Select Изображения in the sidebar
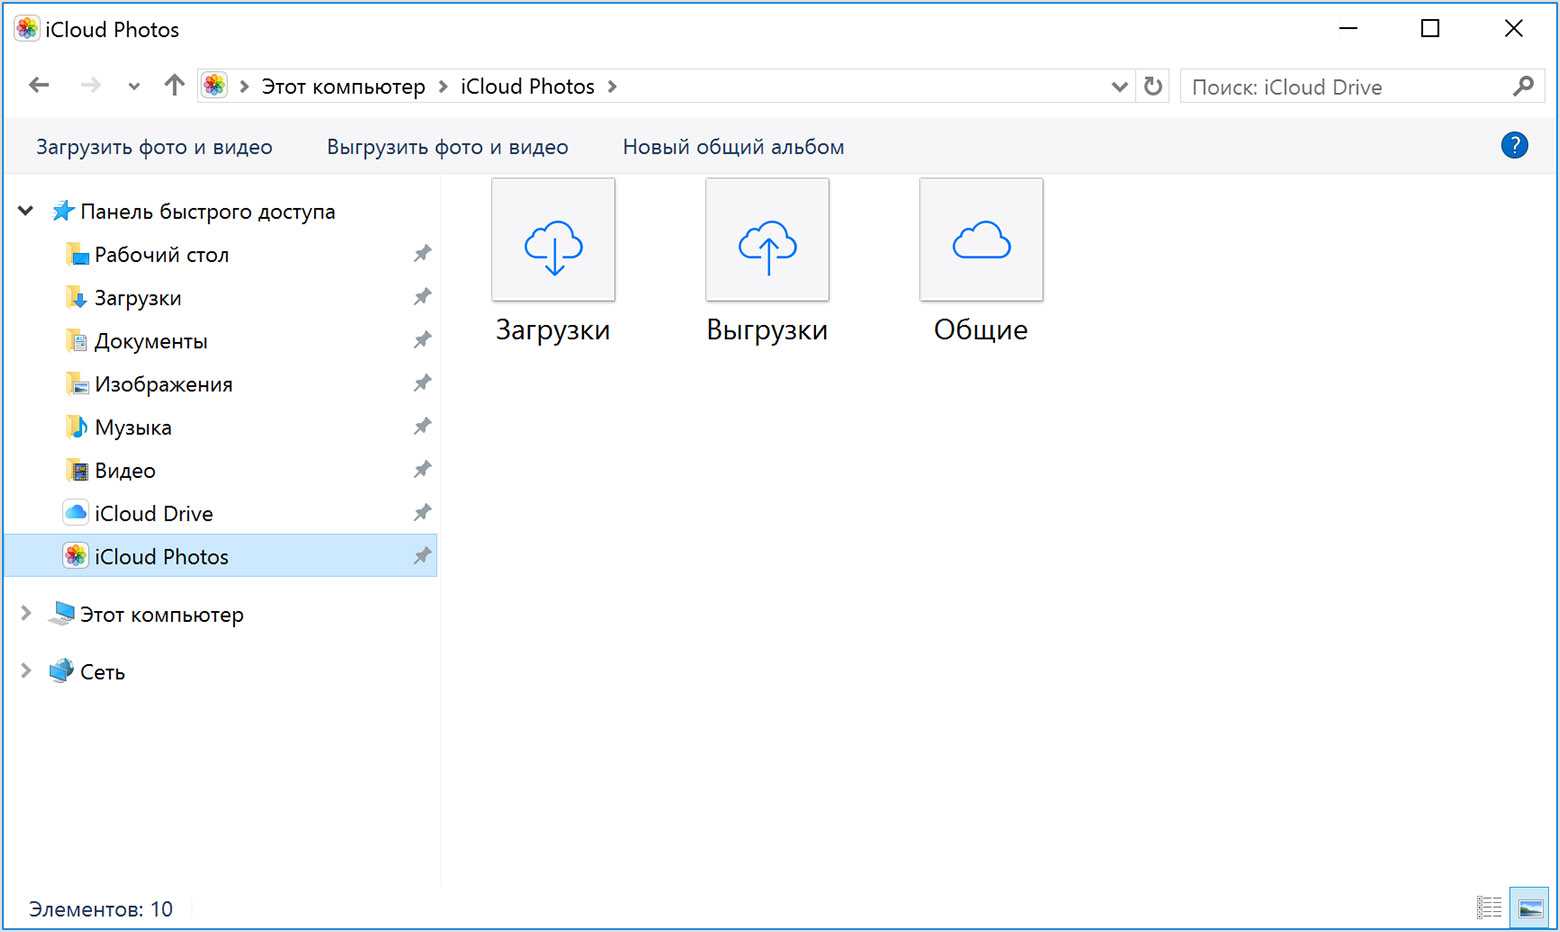 (x=163, y=385)
